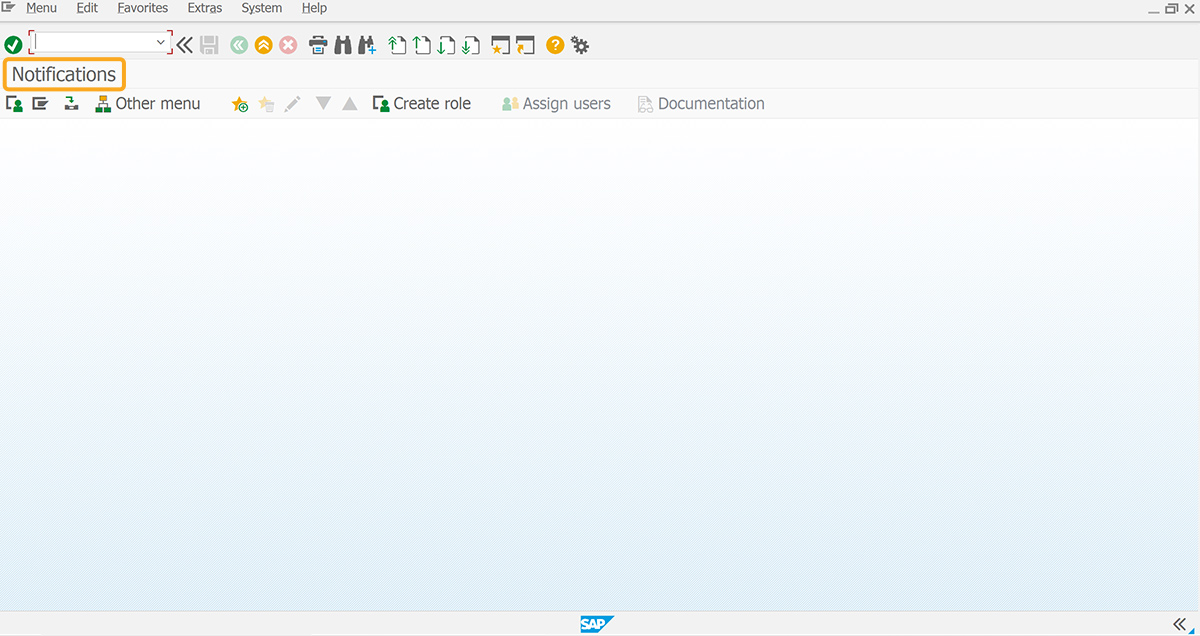Viewport: 1200px width, 636px height.
Task: Open the Menu menu
Action: coord(41,8)
